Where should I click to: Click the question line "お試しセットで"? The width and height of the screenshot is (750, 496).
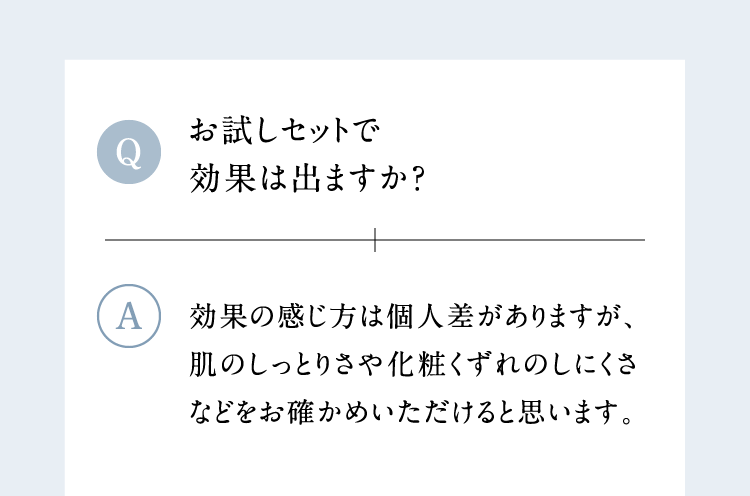(286, 131)
